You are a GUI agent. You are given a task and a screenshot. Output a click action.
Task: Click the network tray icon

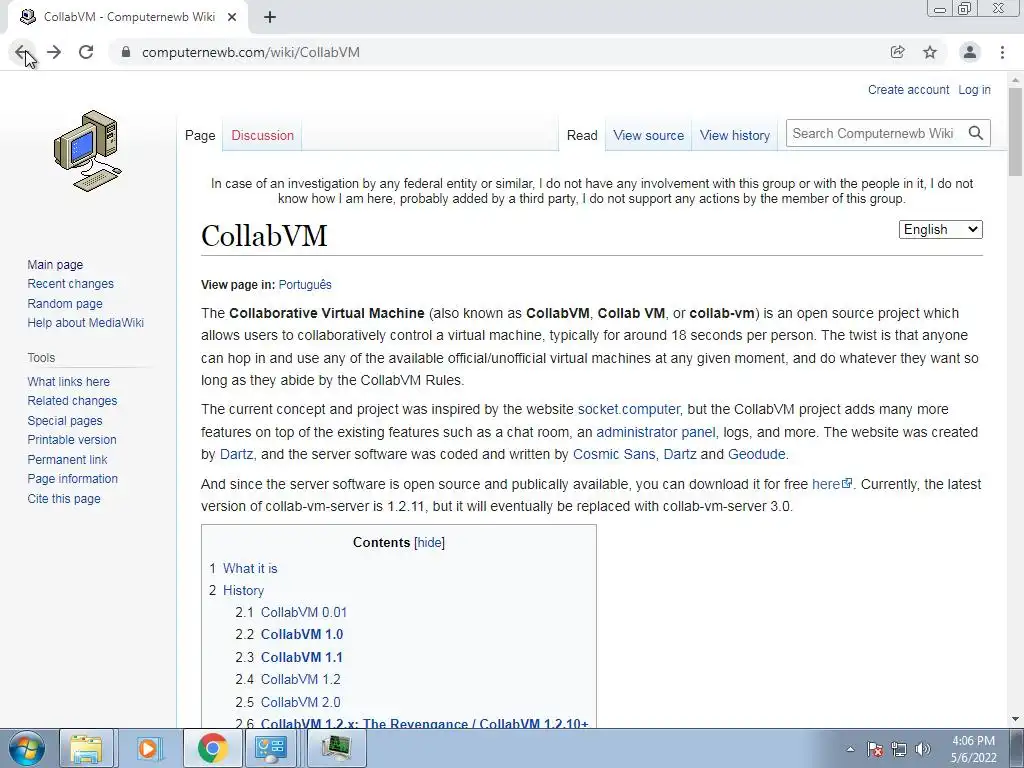click(899, 749)
